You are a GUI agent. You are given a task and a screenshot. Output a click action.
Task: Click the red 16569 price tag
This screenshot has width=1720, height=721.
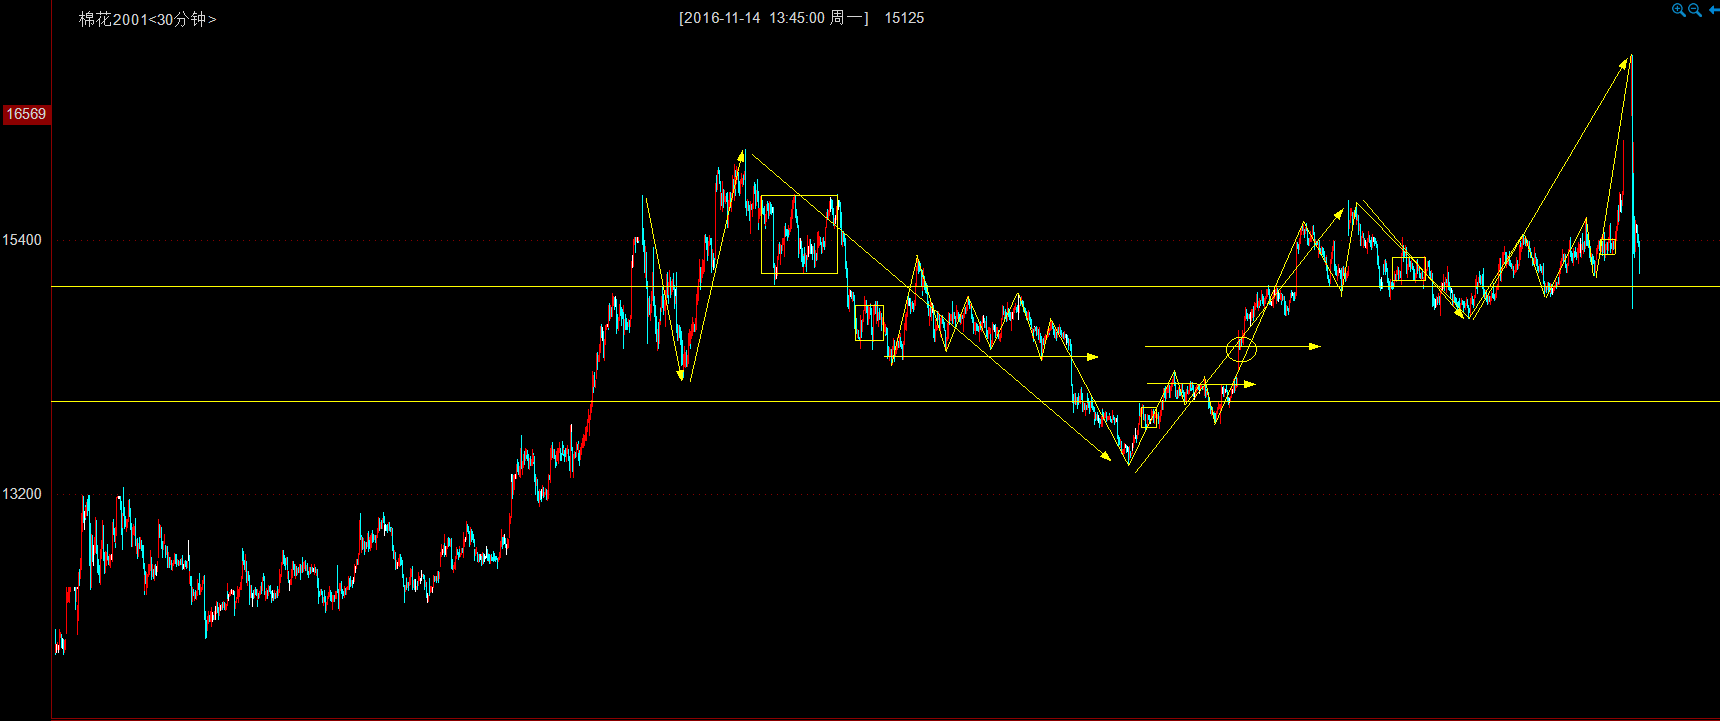click(26, 114)
